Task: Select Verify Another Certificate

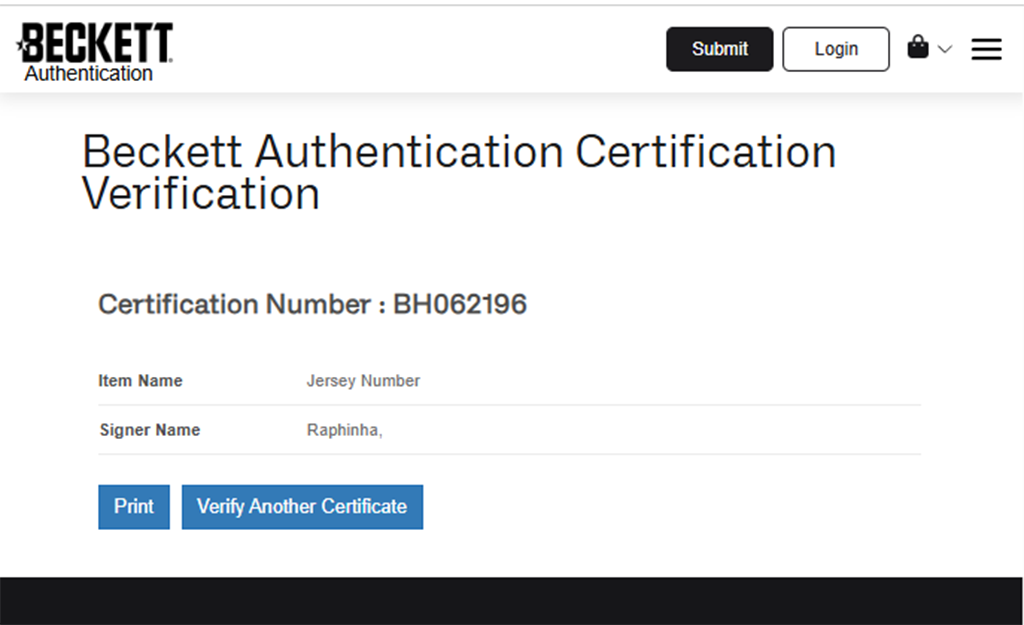Action: point(302,506)
